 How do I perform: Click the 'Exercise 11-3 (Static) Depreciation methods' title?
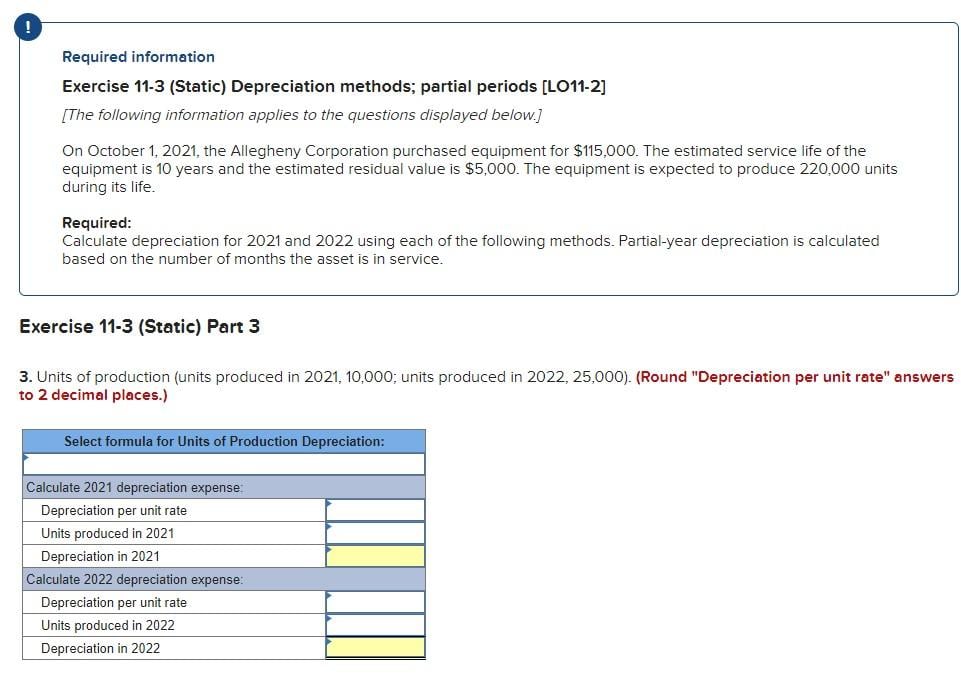click(x=334, y=86)
